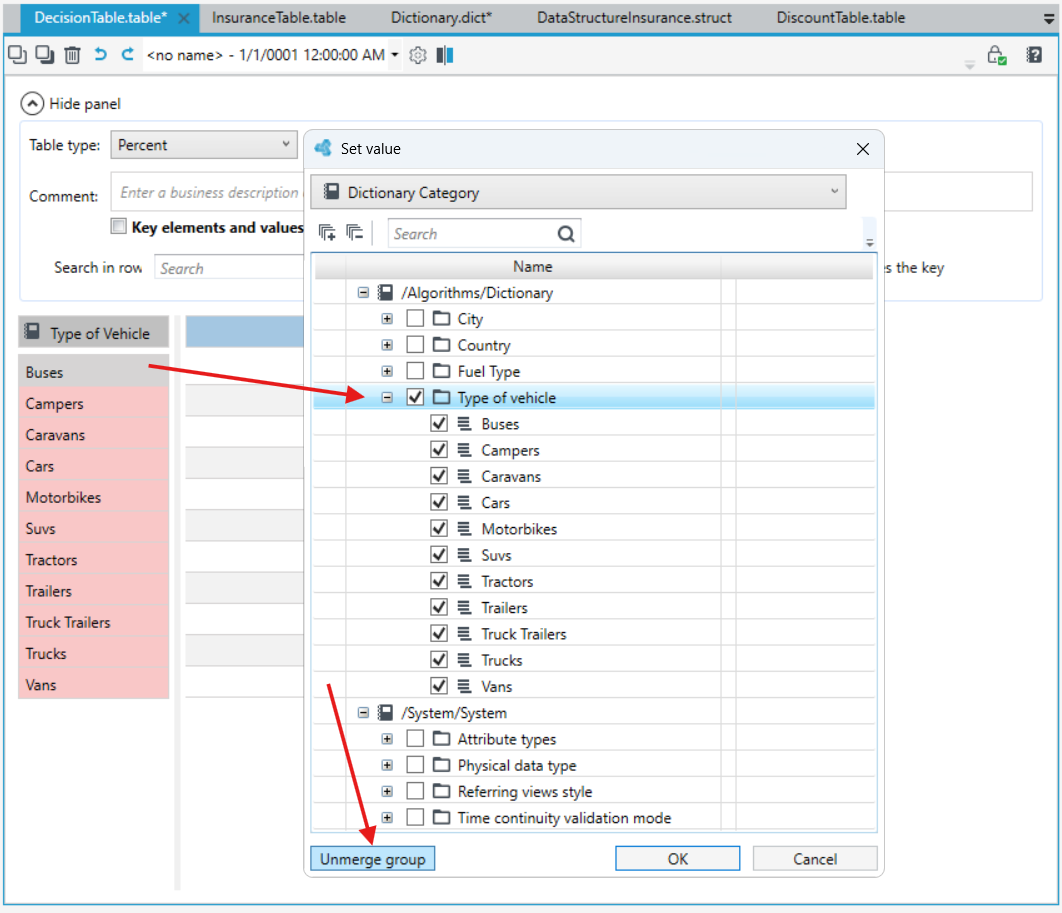Click the Cancel button
The image size is (1062, 913).
coord(815,859)
